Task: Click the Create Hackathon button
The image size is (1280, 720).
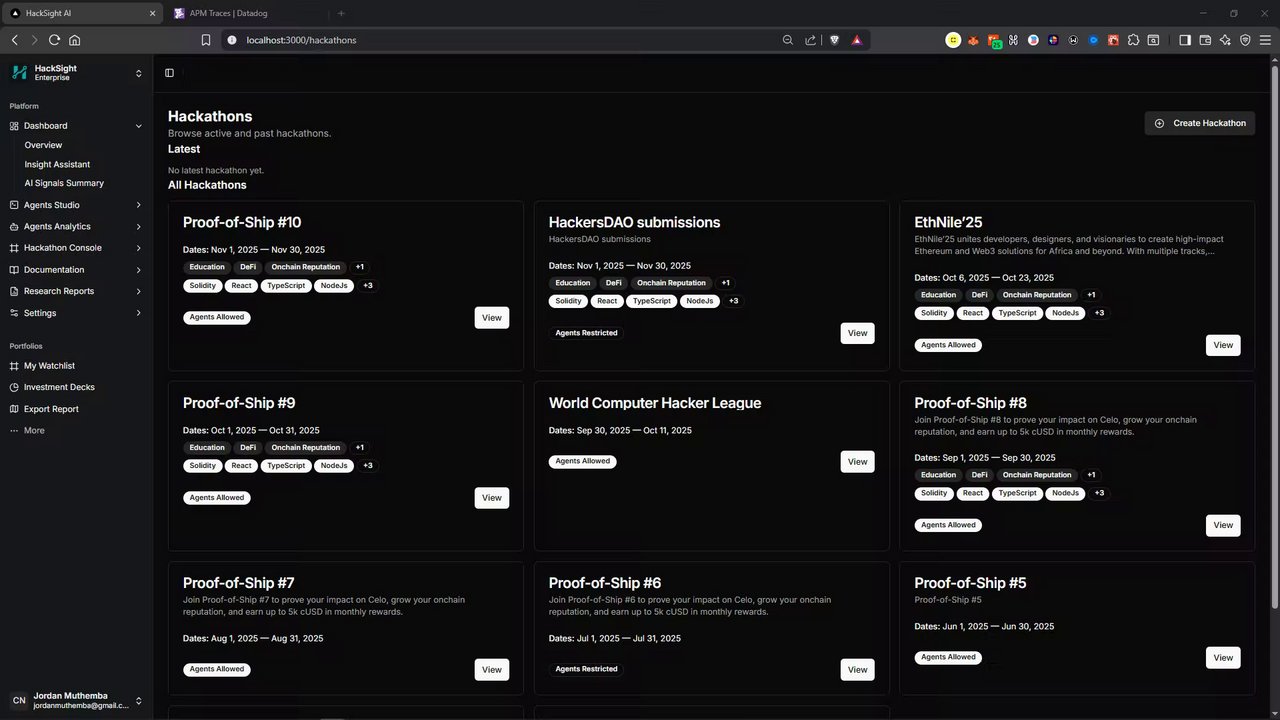Action: coord(1199,123)
